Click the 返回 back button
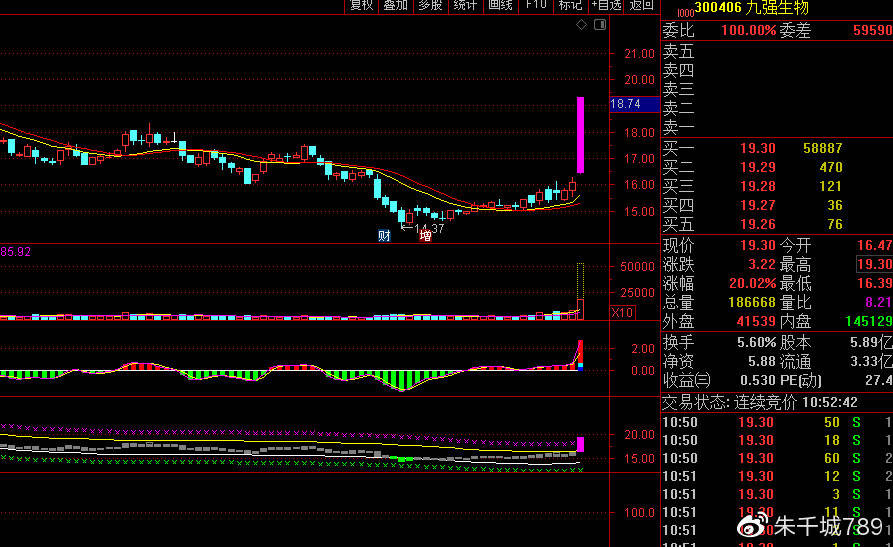Image resolution: width=893 pixels, height=547 pixels. click(x=641, y=6)
